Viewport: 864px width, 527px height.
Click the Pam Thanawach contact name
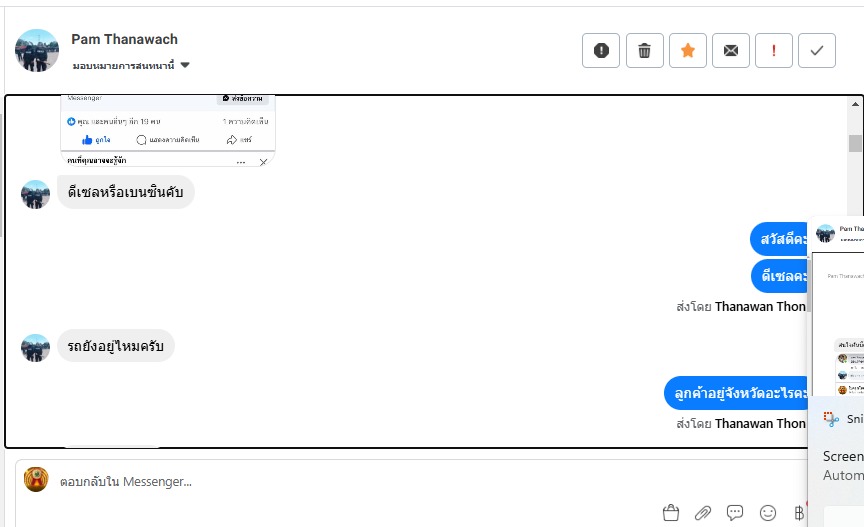point(124,39)
